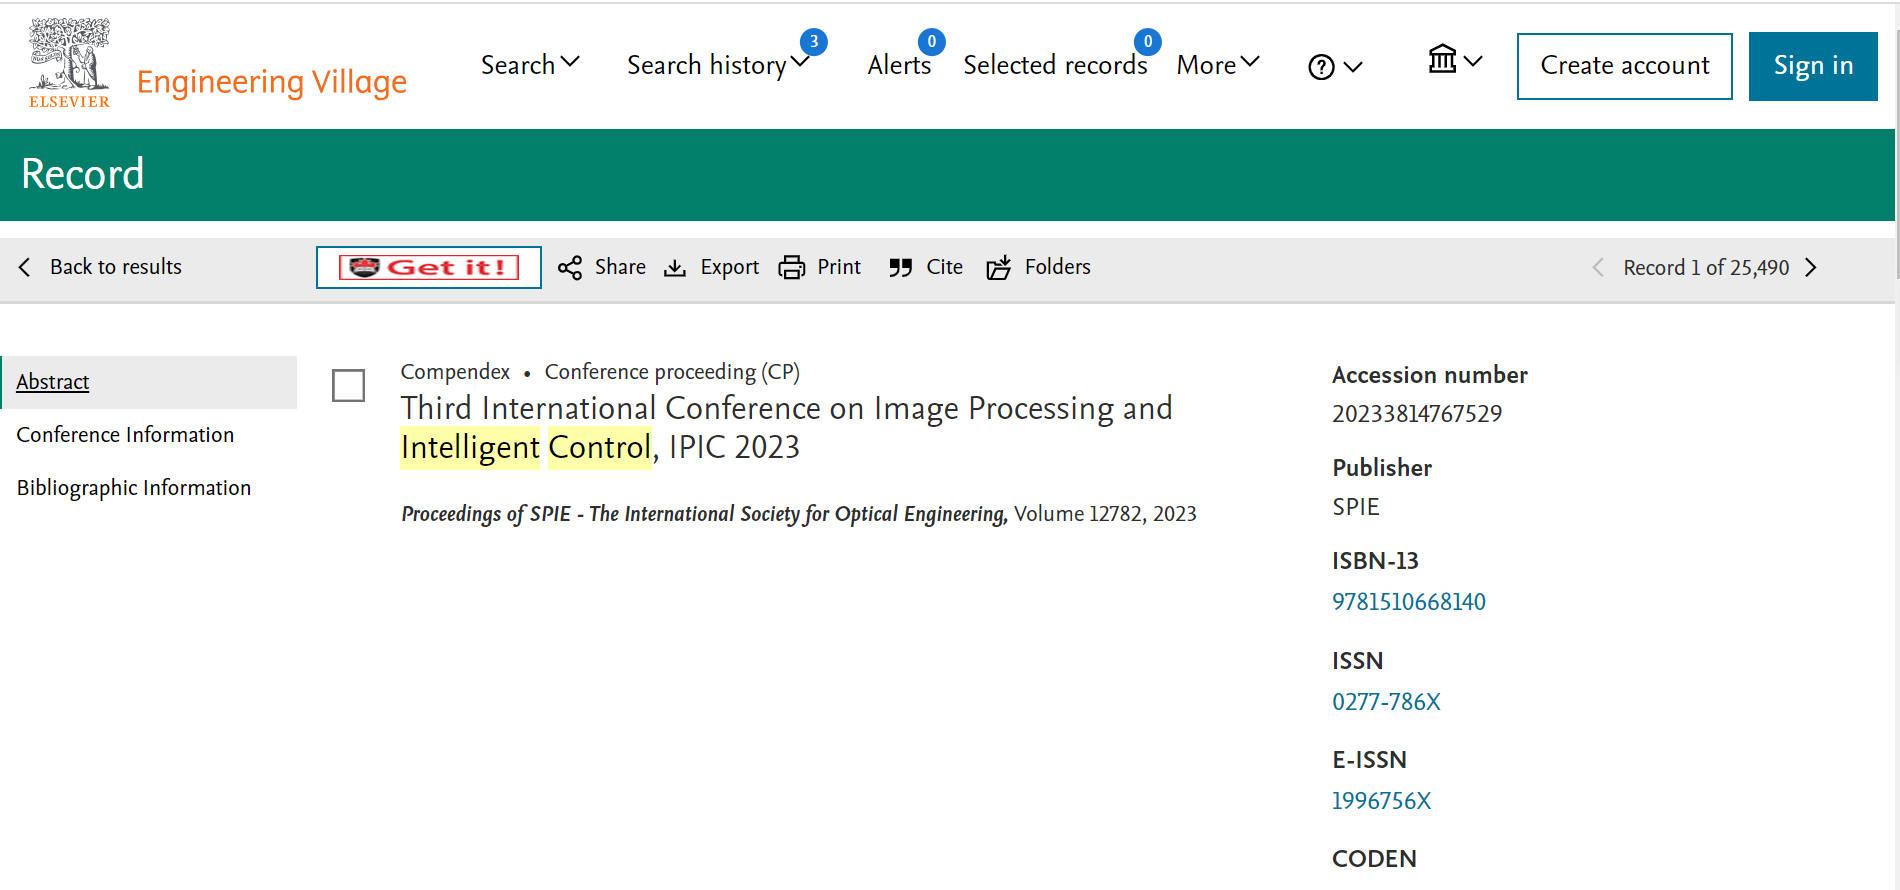Click the Record 1 of 25,490 counter
The image size is (1900, 890).
pos(1706,268)
